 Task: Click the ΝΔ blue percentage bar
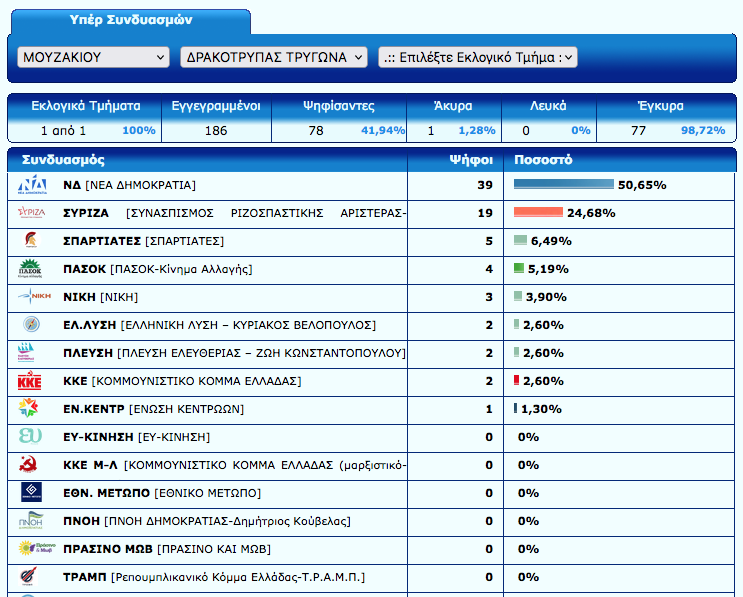click(563, 185)
